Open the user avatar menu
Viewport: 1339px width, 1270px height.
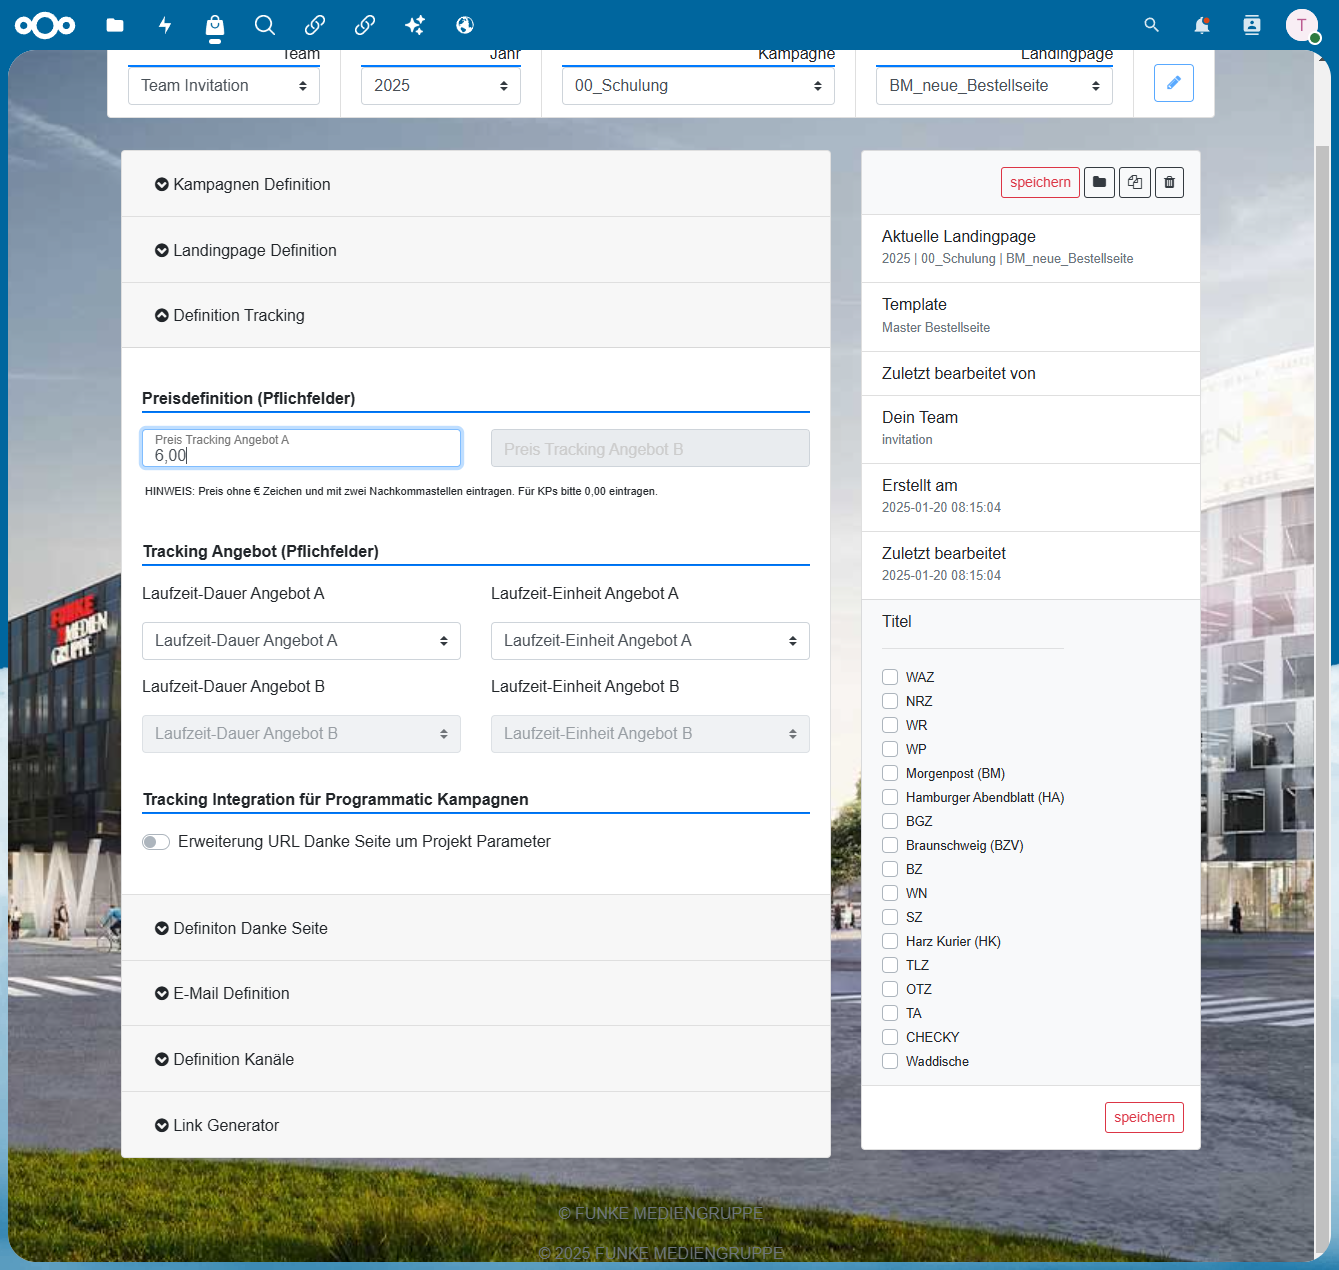(x=1302, y=25)
